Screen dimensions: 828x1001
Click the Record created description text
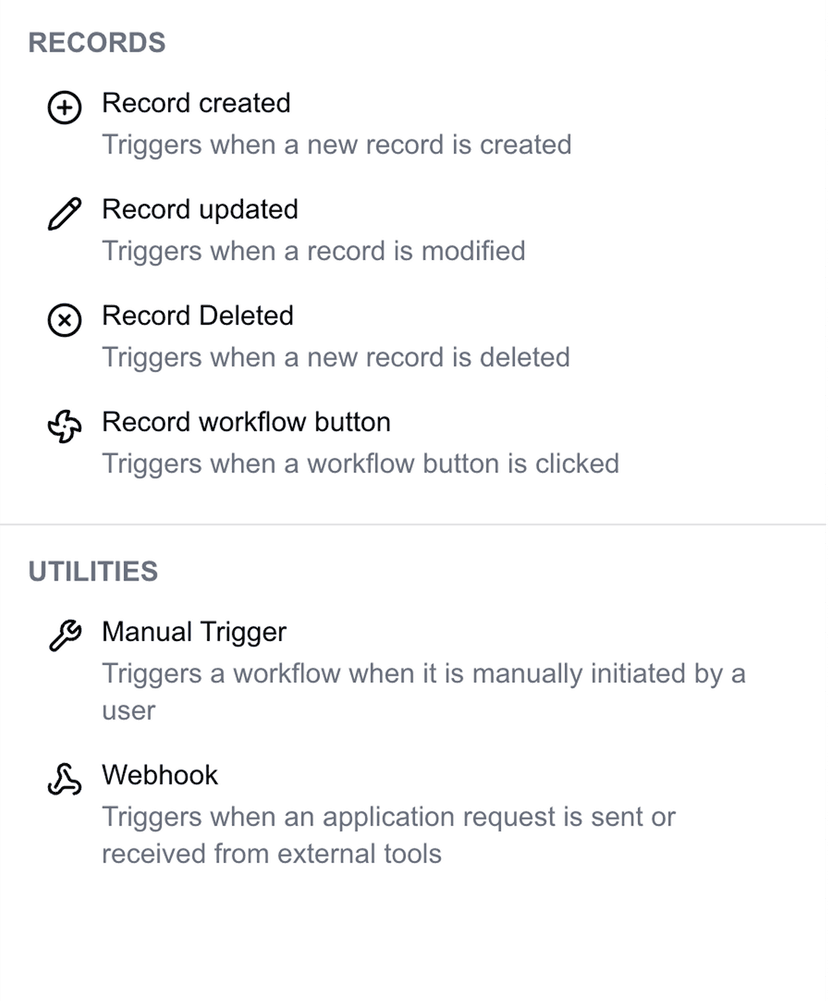[336, 145]
